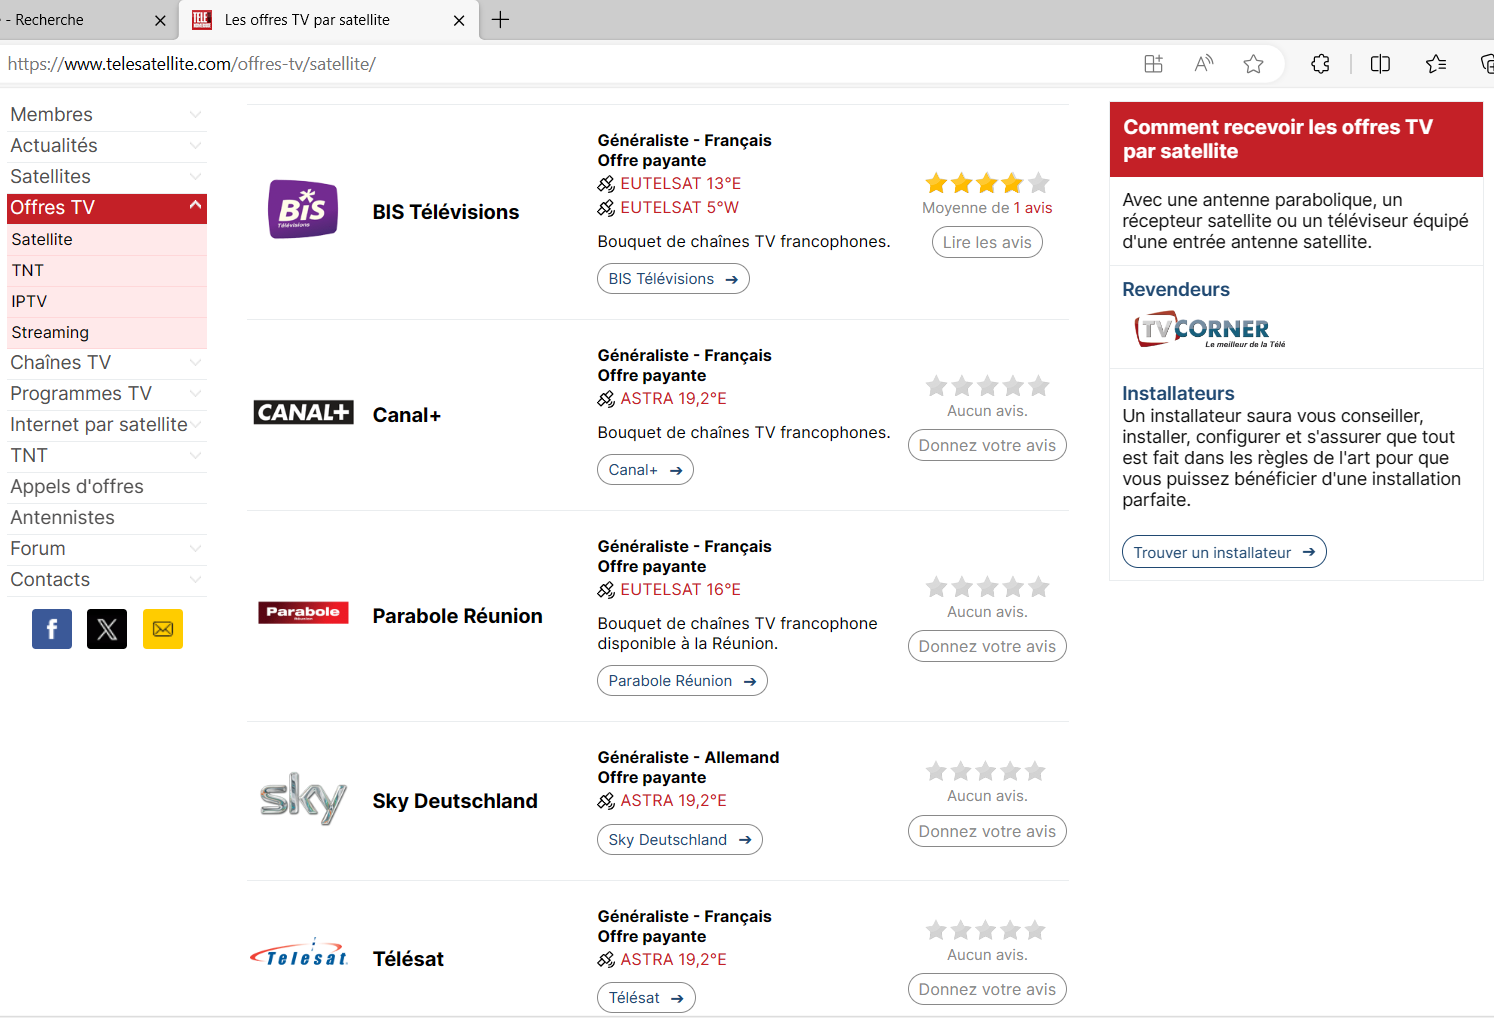The width and height of the screenshot is (1494, 1018).
Task: Select the Satellite submenu item
Action: [107, 240]
